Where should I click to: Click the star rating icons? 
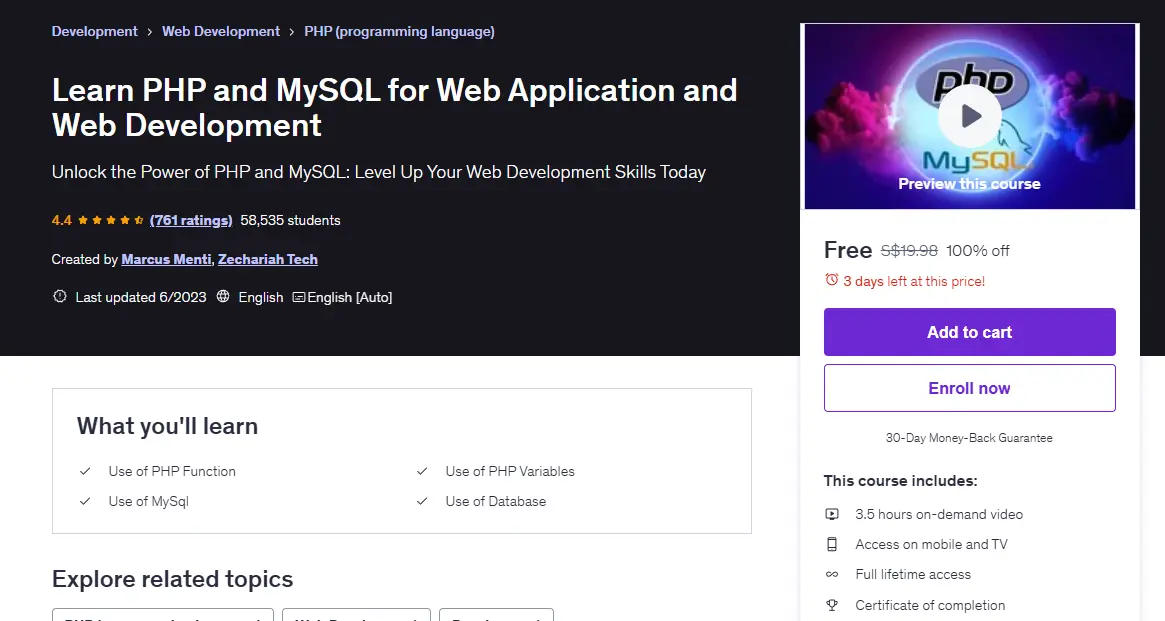(x=111, y=220)
